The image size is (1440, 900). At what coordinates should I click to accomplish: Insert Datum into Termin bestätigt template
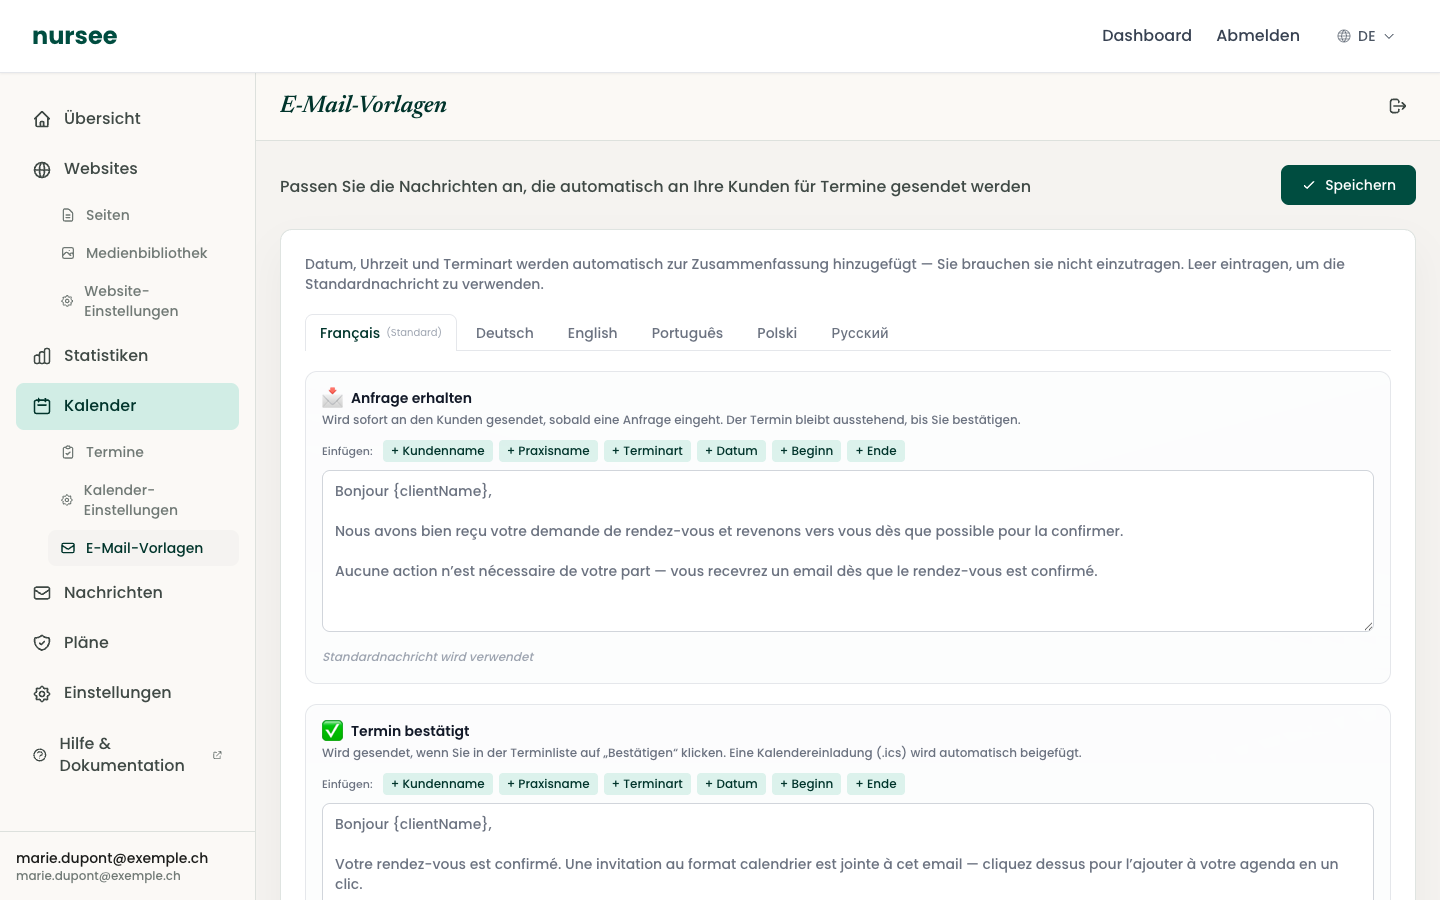(731, 784)
